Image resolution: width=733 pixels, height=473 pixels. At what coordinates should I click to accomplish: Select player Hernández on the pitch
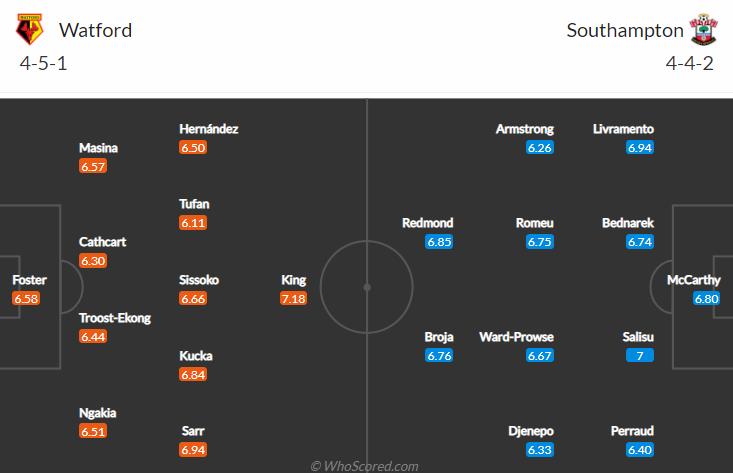pos(209,129)
